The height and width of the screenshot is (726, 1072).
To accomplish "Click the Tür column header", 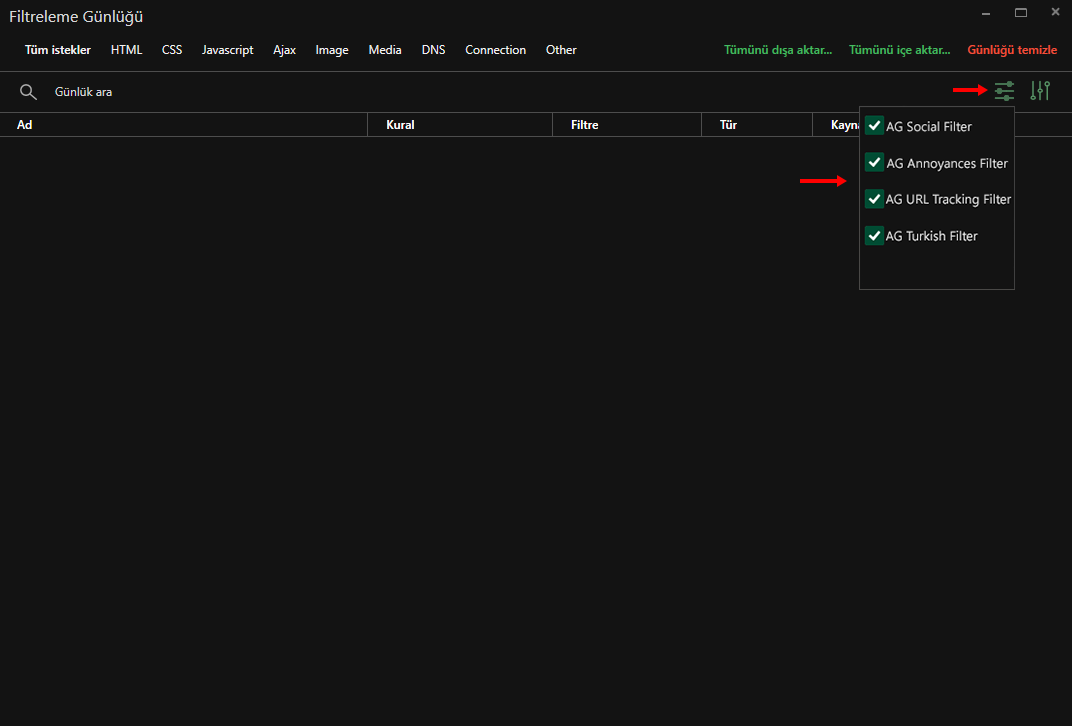I will tap(729, 124).
